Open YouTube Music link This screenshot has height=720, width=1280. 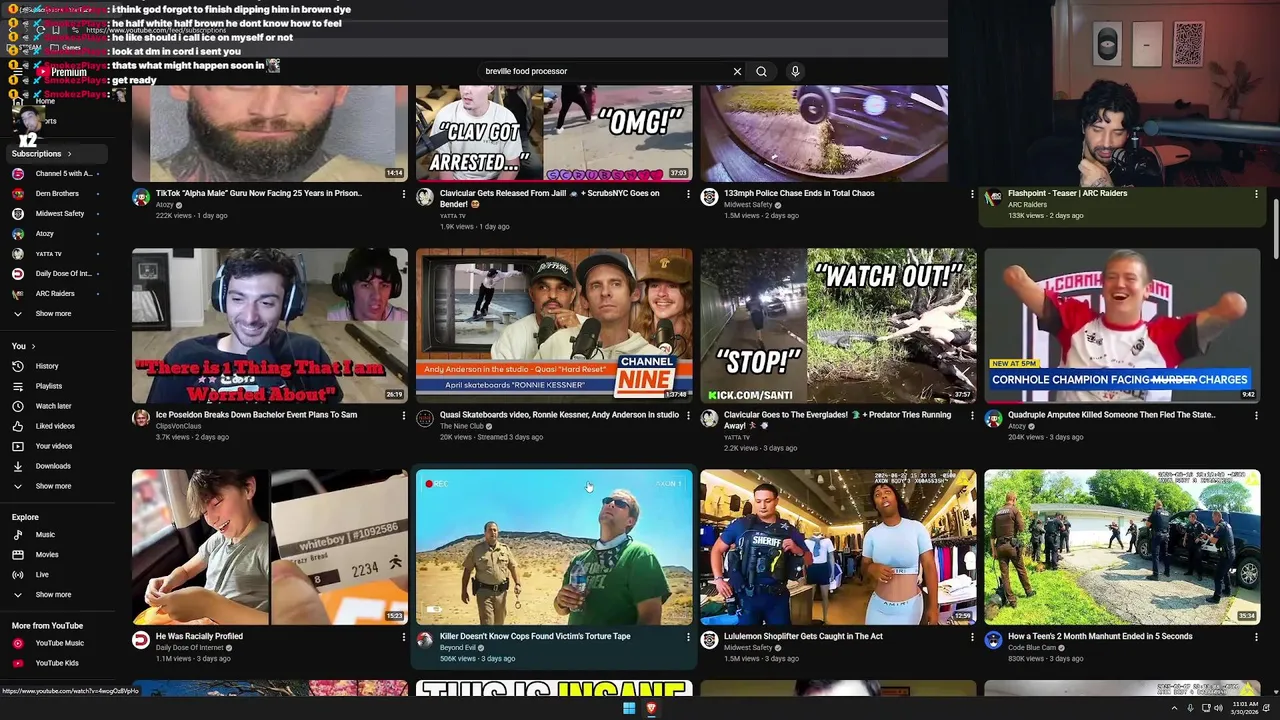[58, 643]
